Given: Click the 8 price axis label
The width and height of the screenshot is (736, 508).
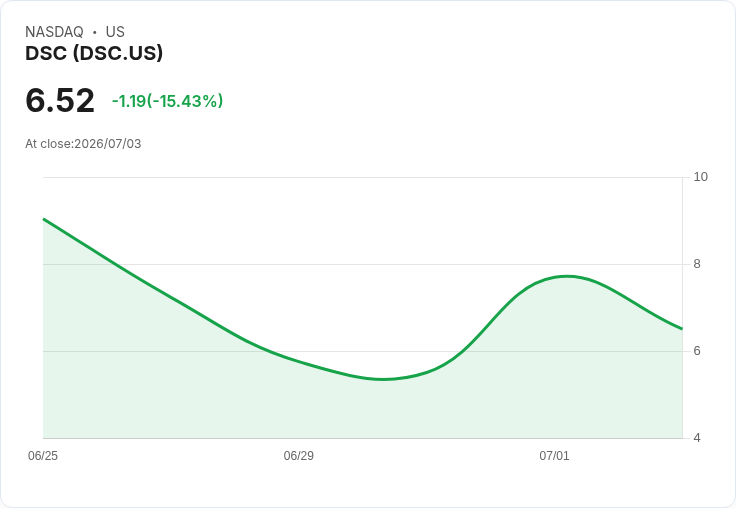Looking at the screenshot, I should (x=697, y=264).
